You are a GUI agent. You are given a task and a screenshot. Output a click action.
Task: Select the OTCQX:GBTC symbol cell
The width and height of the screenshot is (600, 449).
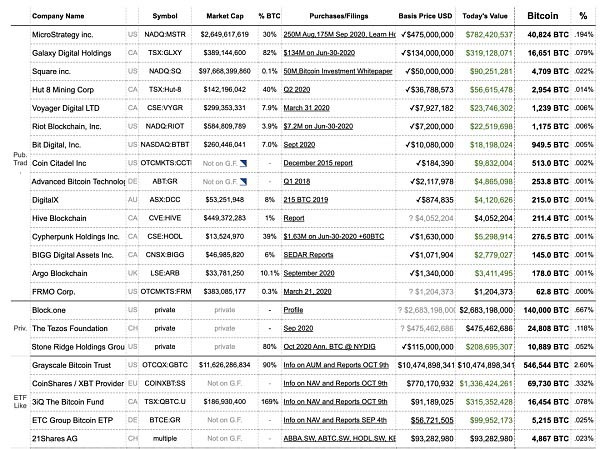165,365
